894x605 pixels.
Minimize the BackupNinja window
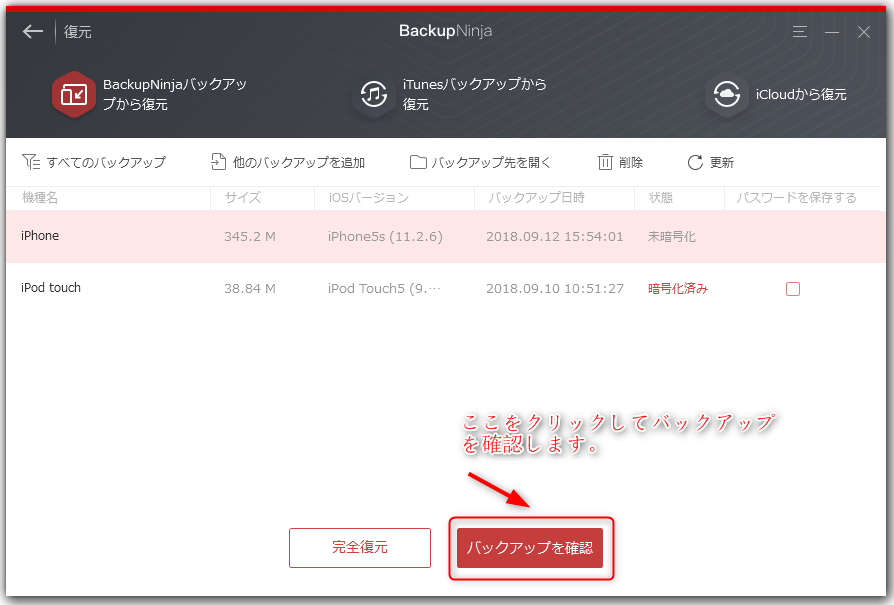832,32
